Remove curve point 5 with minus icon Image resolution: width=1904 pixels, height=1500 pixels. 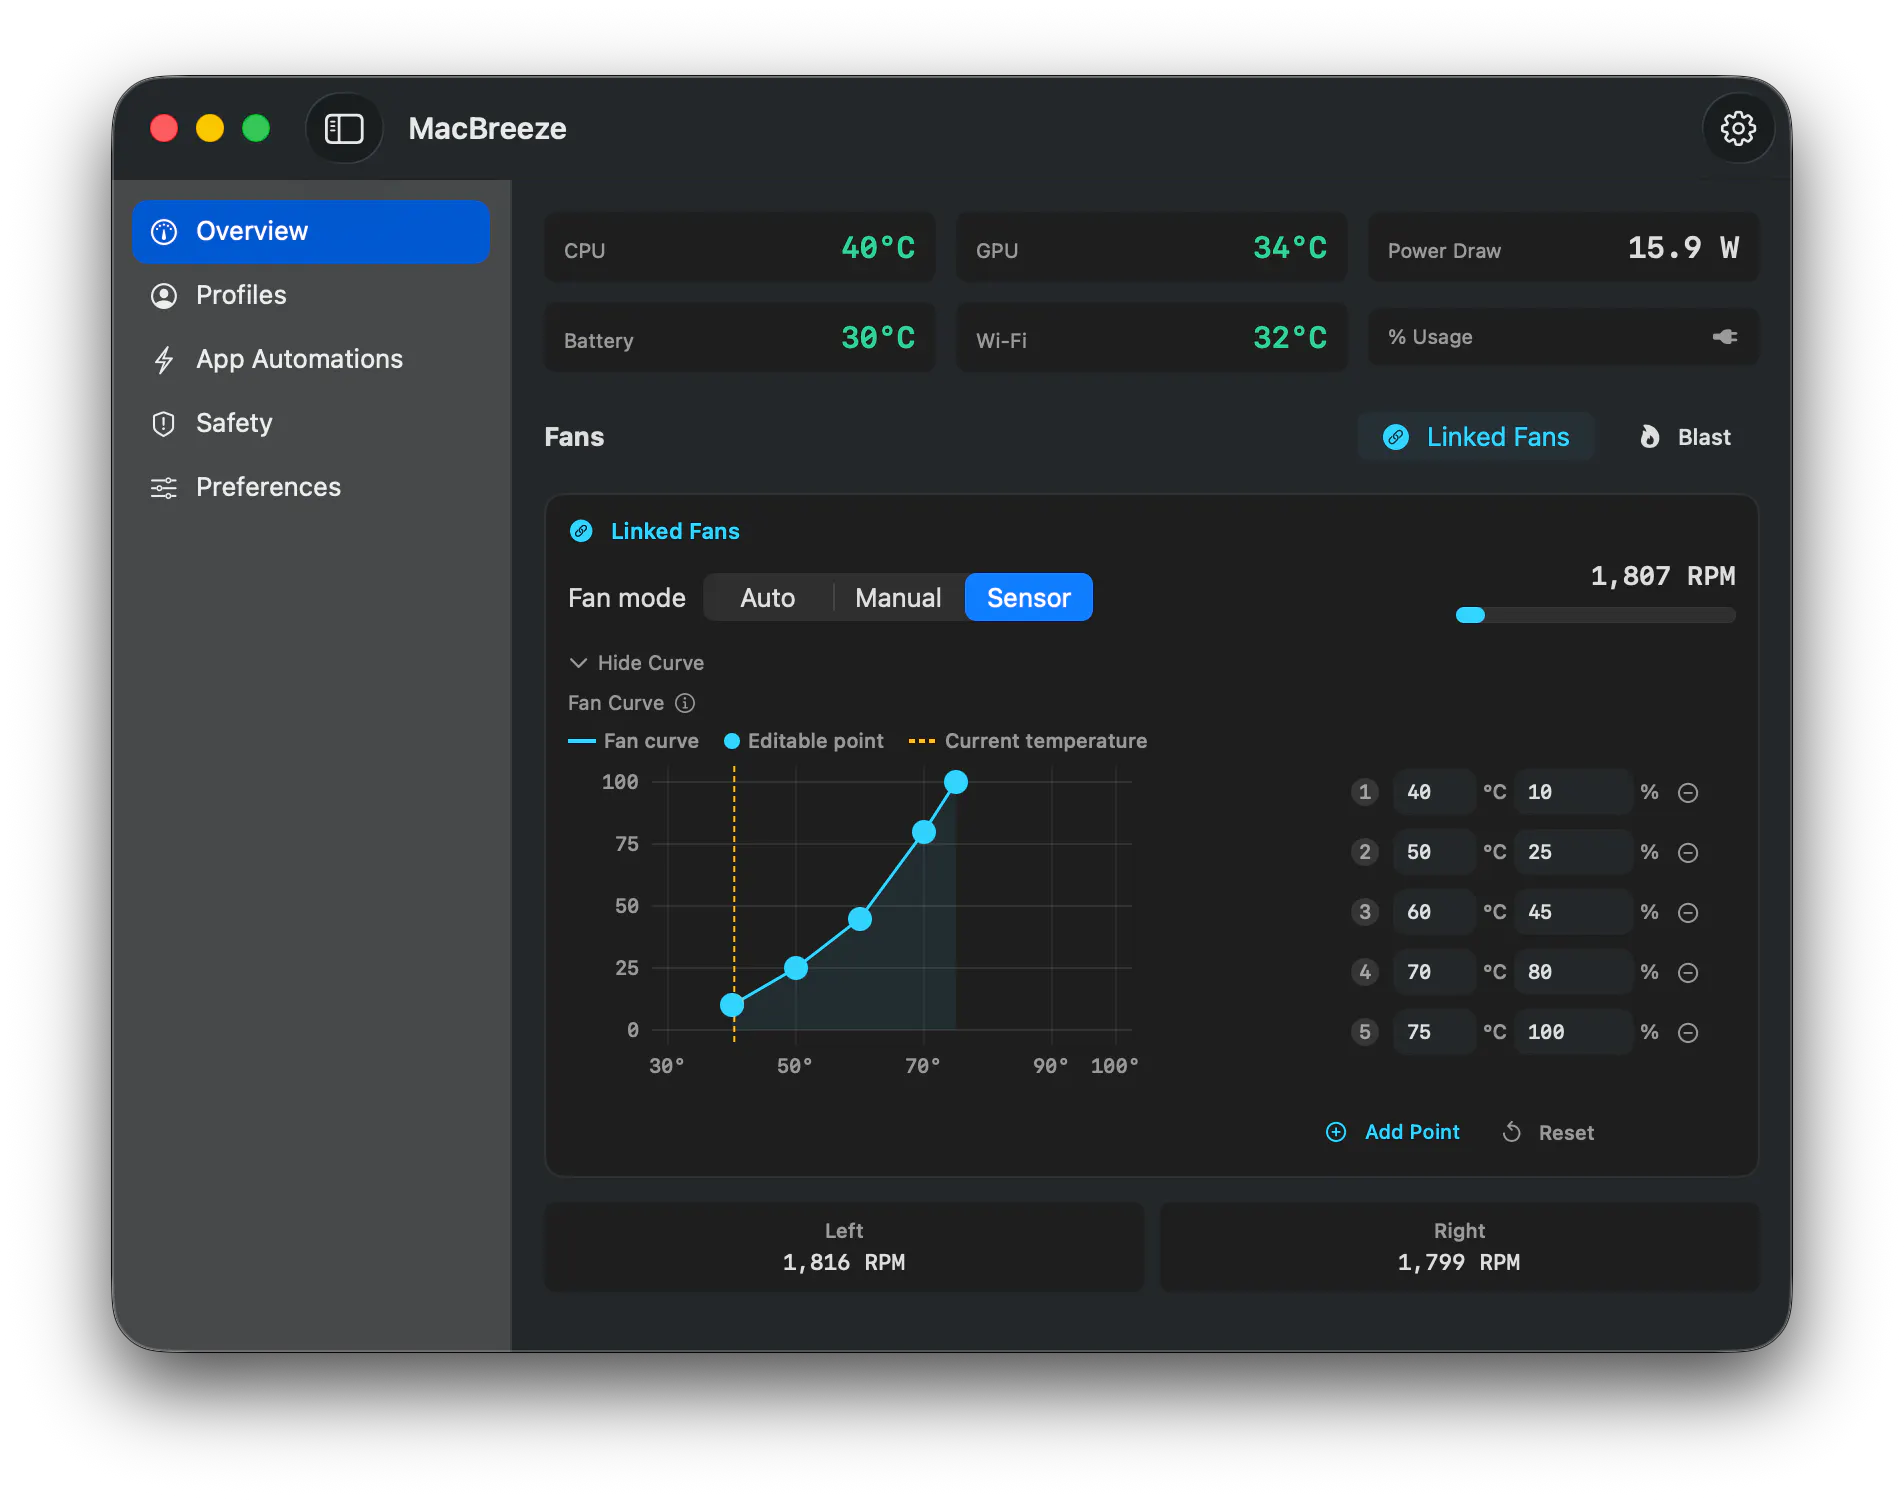point(1688,1033)
